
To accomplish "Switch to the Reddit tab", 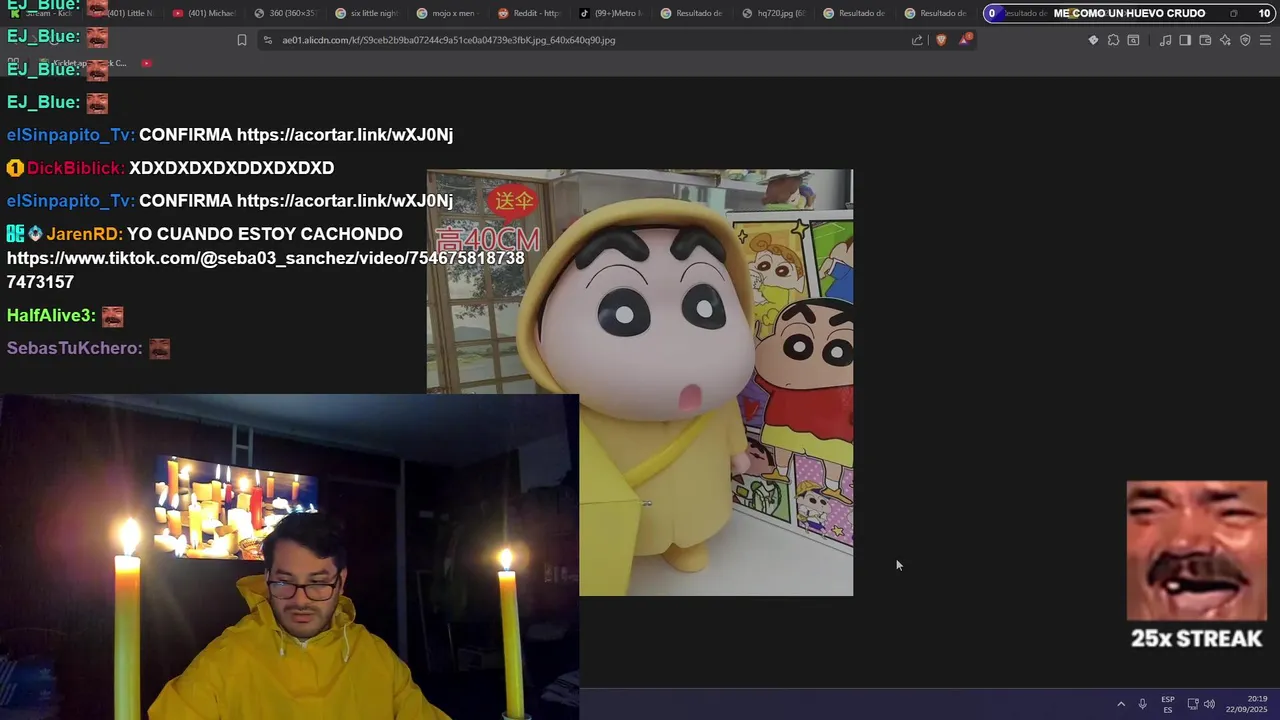I will [529, 13].
